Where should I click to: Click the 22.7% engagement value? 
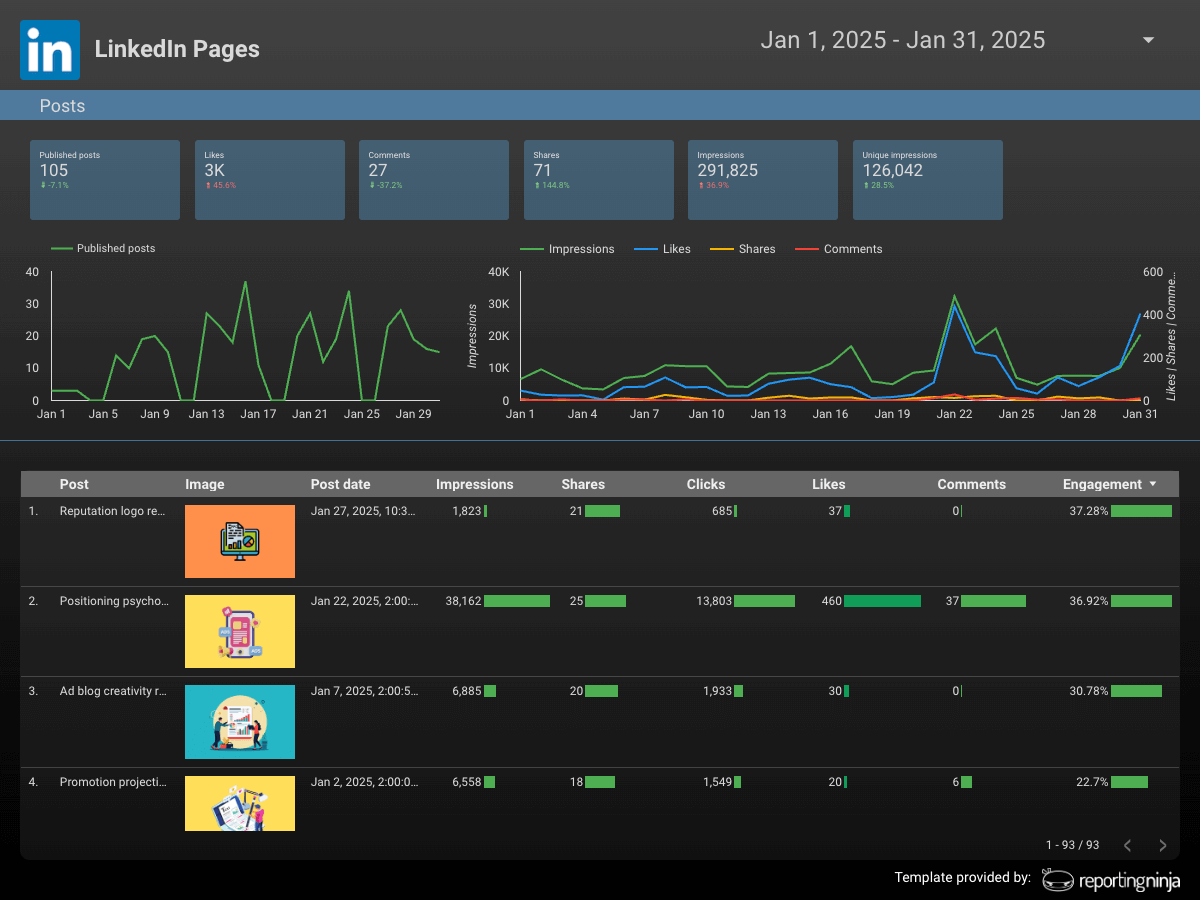pyautogui.click(x=1092, y=782)
